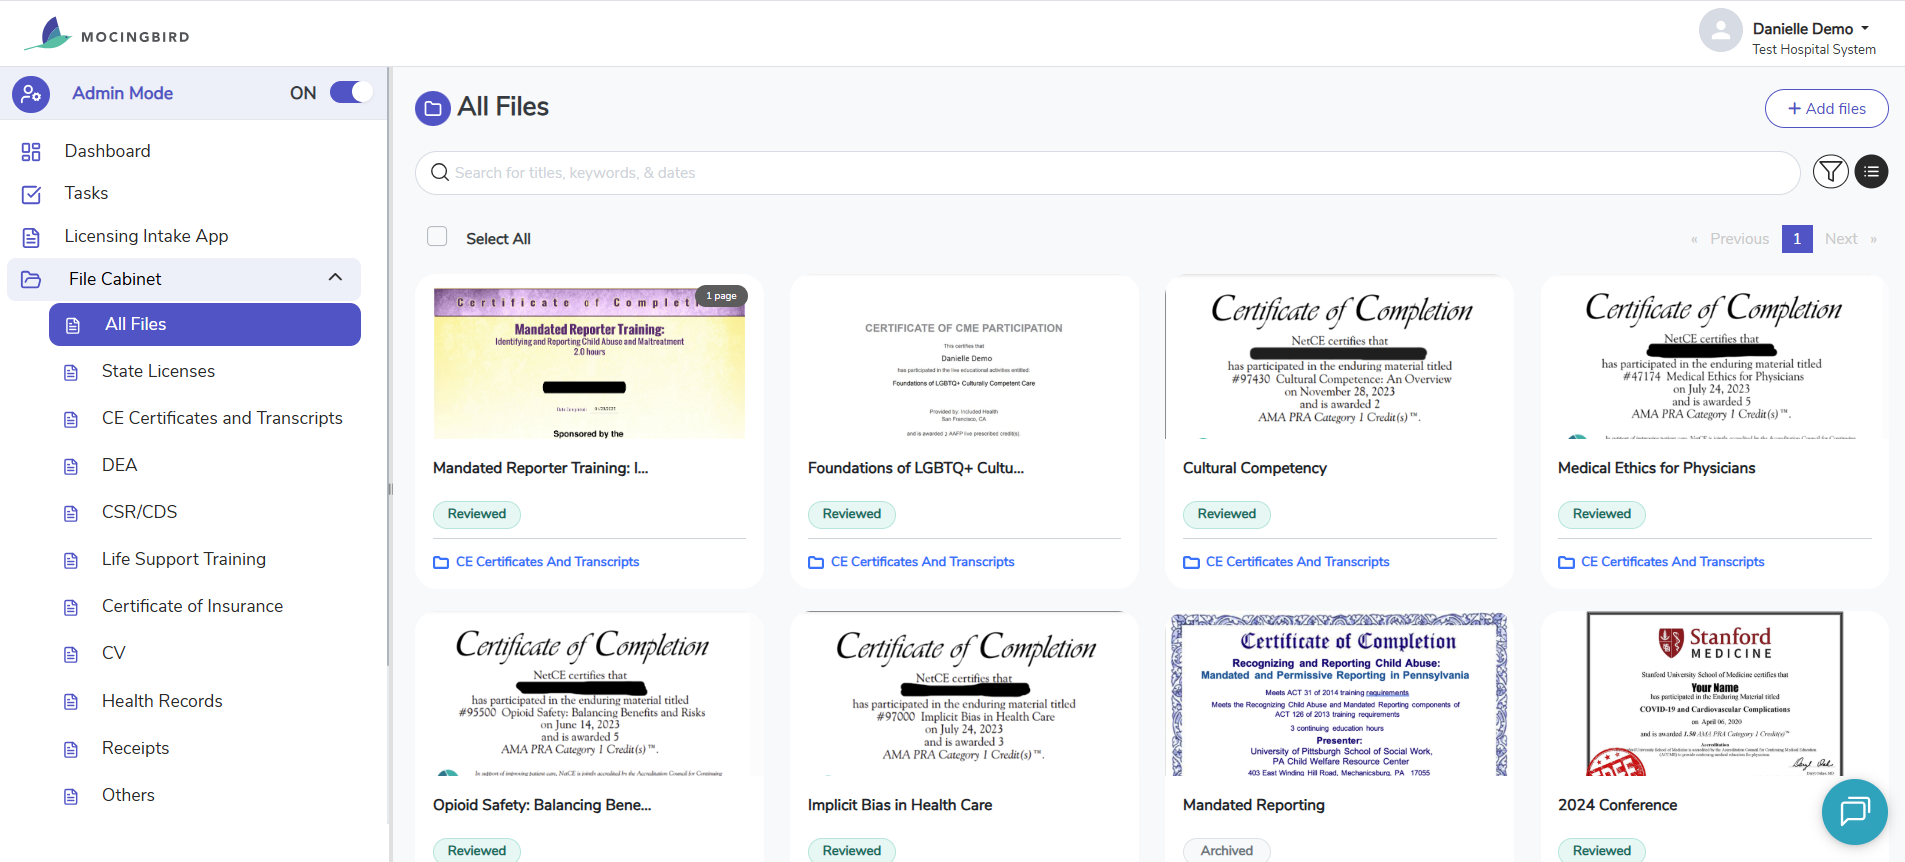1905x862 pixels.
Task: Open Mandated Reporter Training certificate thumbnail
Action: pyautogui.click(x=589, y=363)
